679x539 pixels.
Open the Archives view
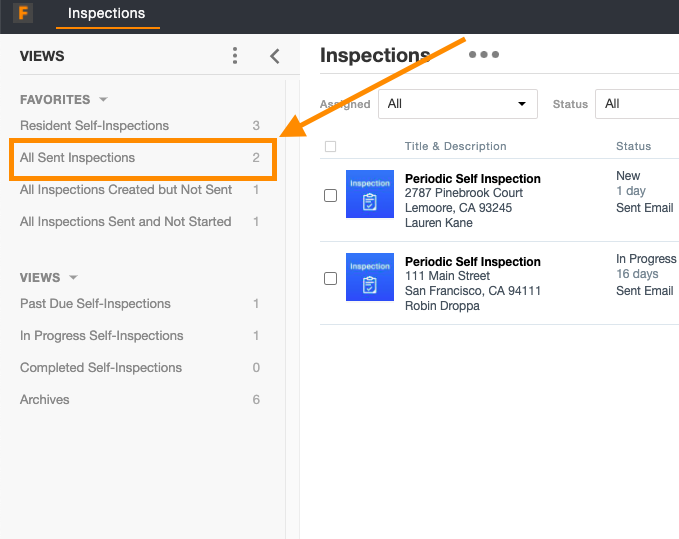45,400
